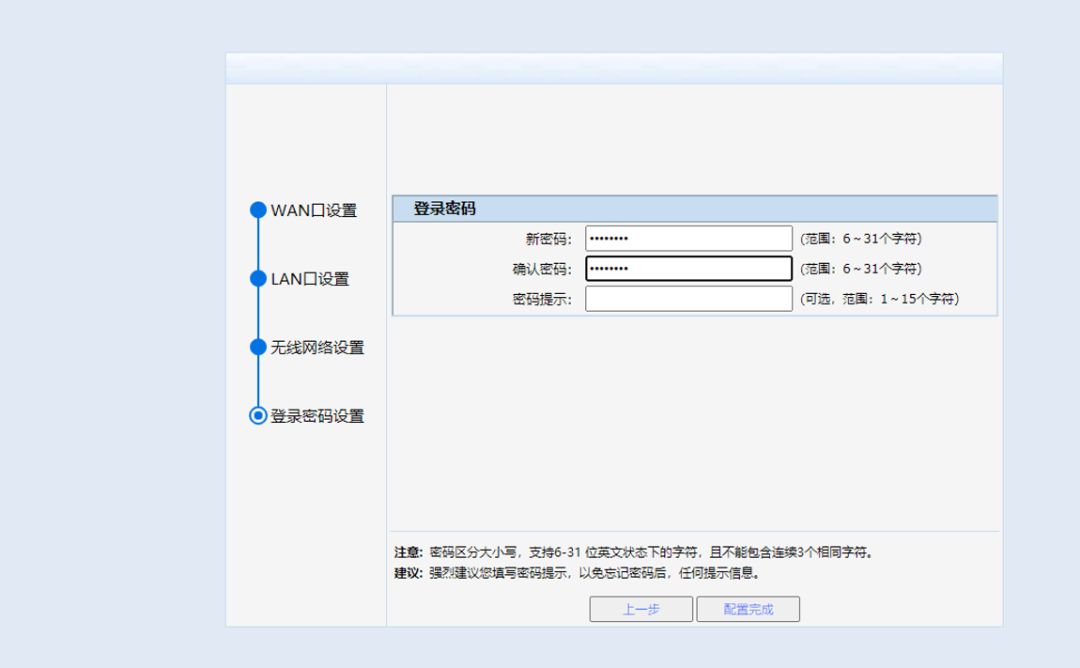Click the blue dot beside LAN口设置

click(x=258, y=278)
